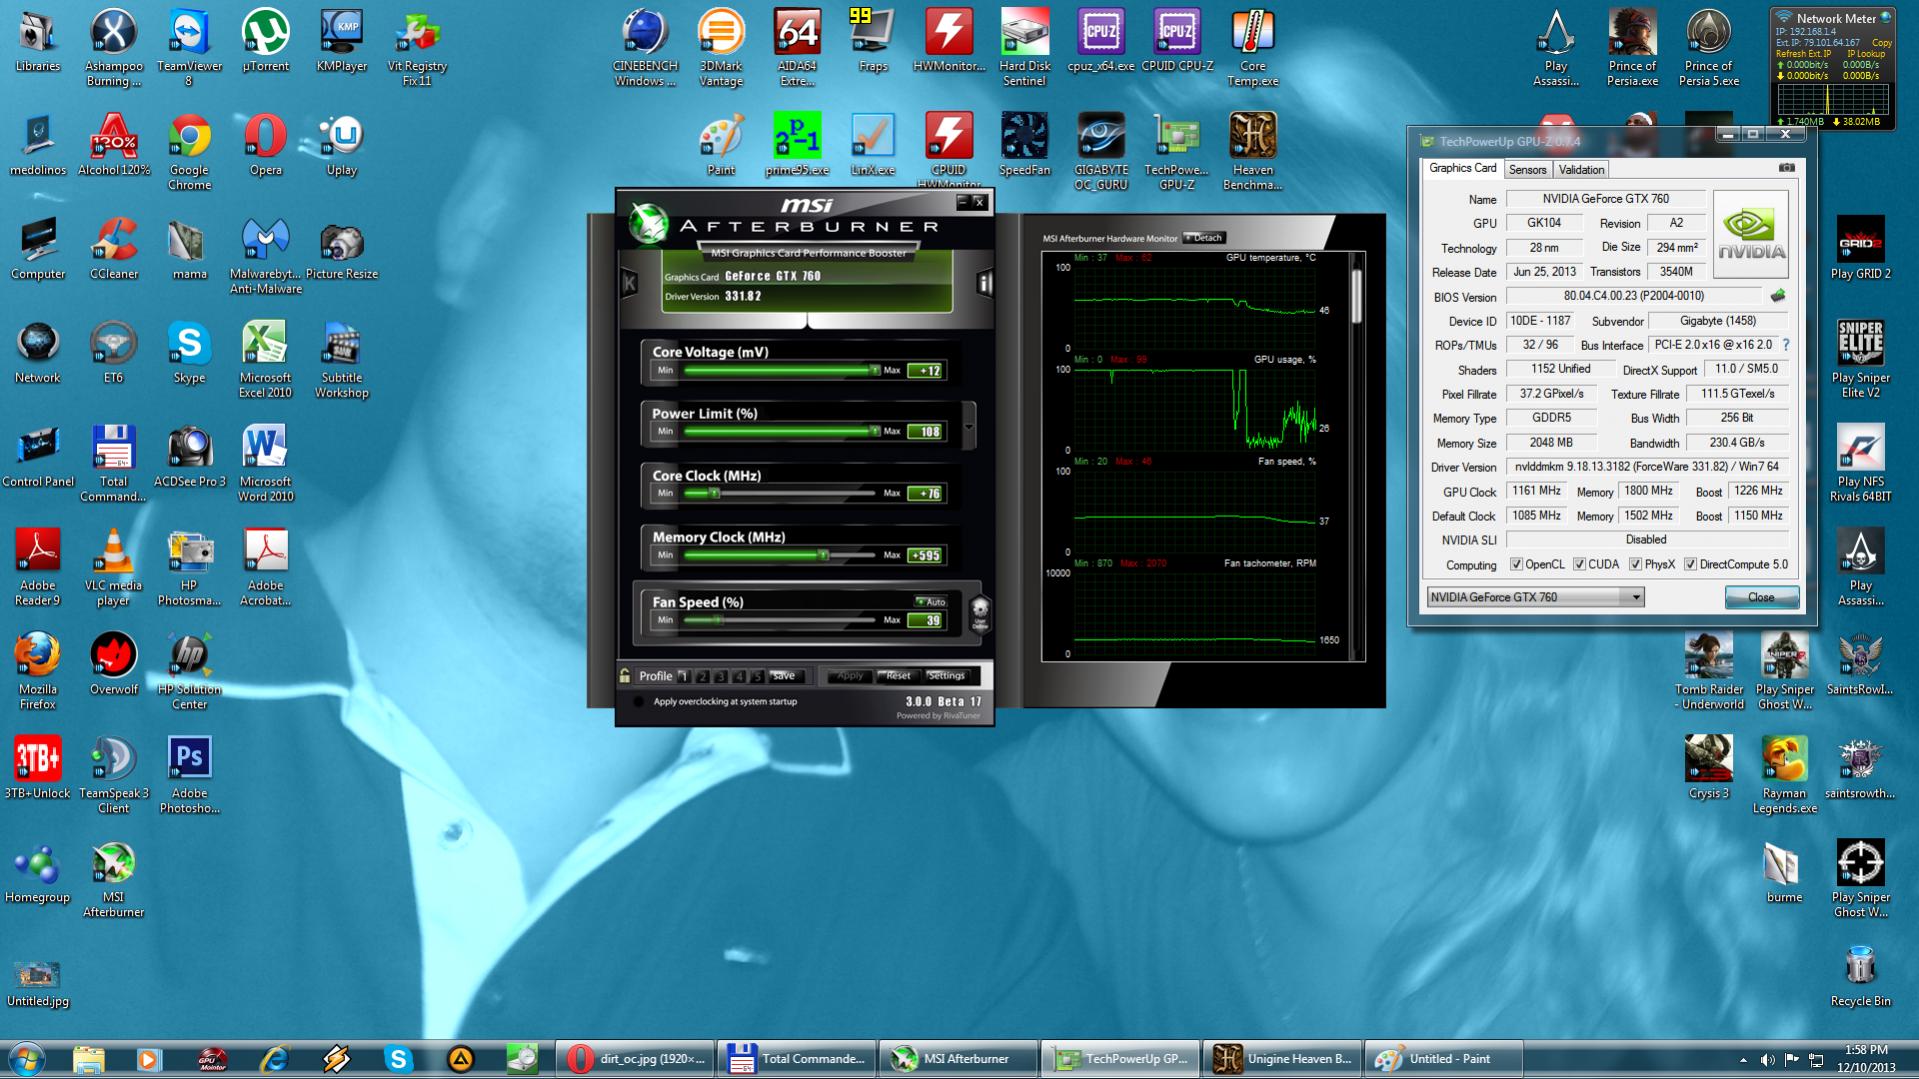Click the Core Clock slider handle
This screenshot has height=1079, width=1919.
point(714,493)
